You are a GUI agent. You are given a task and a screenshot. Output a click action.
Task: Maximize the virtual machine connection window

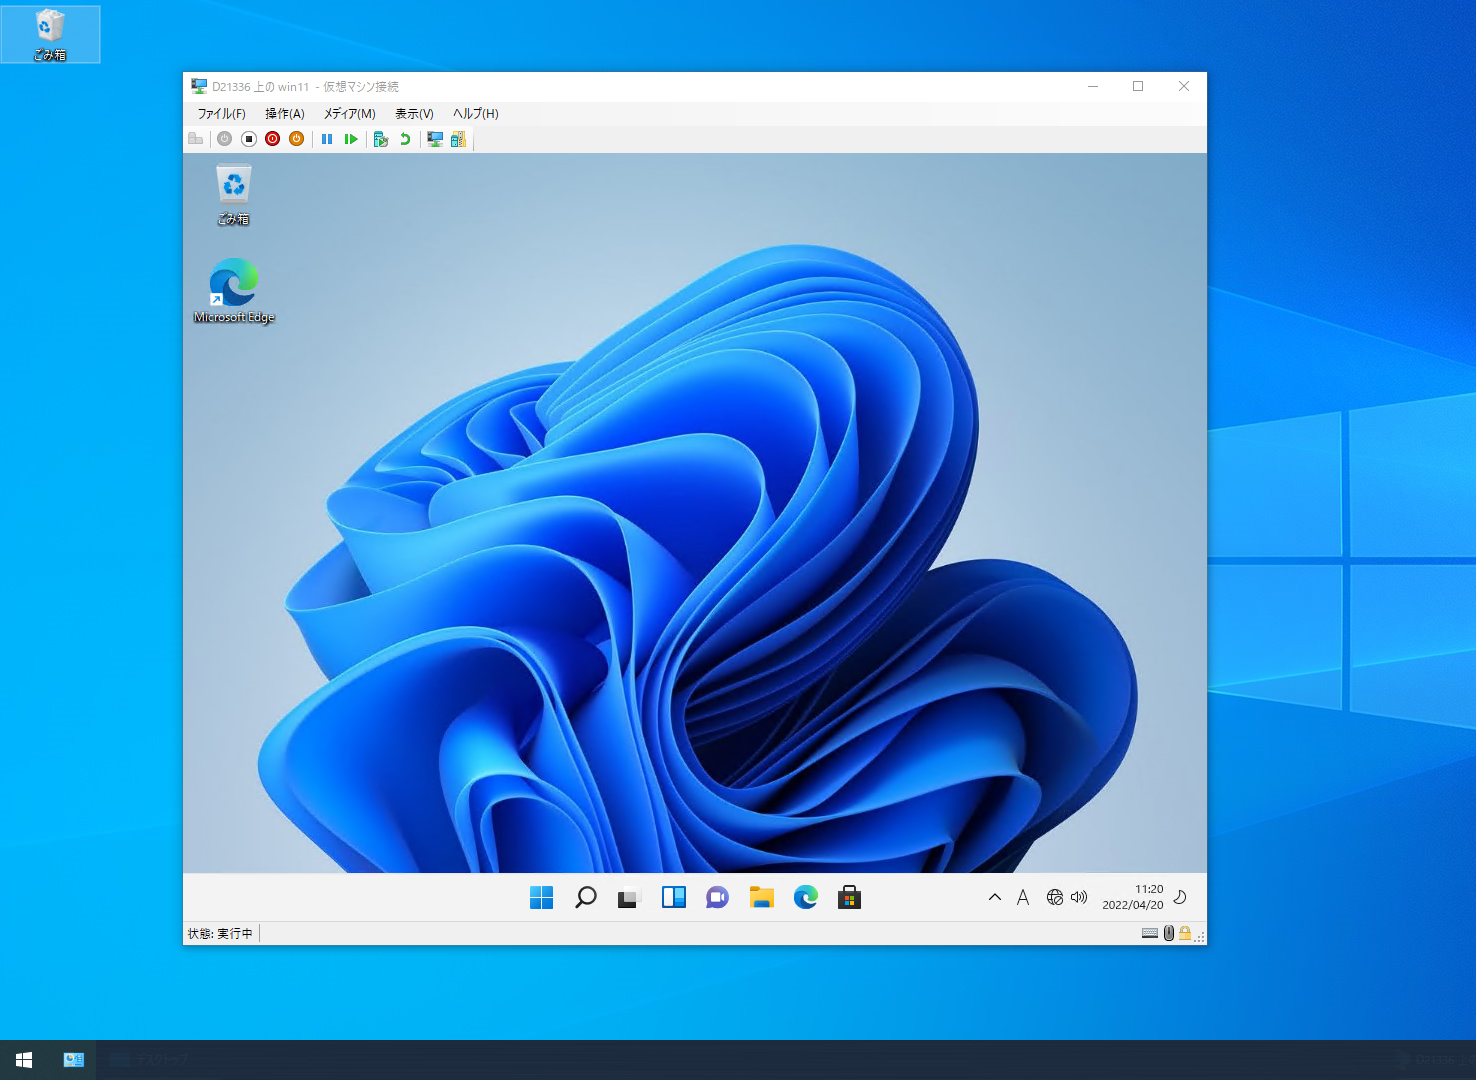[x=1138, y=86]
